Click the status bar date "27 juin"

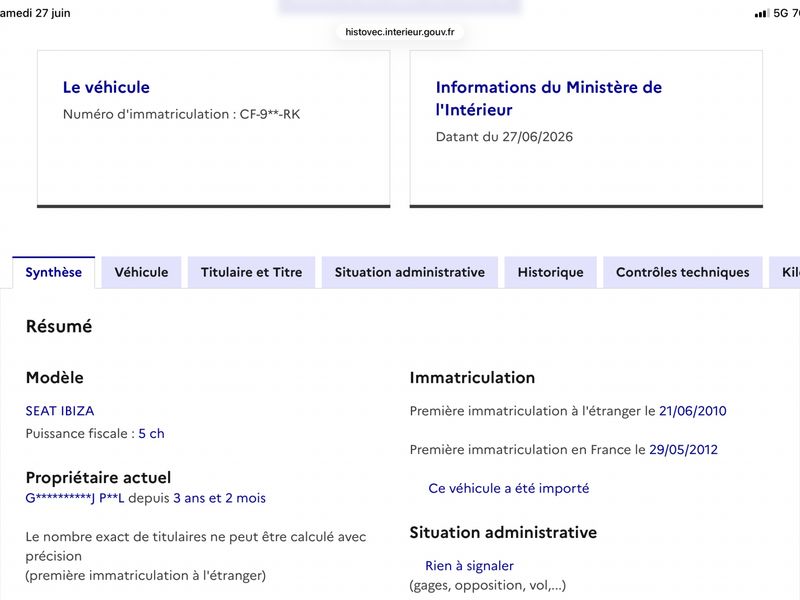53,13
